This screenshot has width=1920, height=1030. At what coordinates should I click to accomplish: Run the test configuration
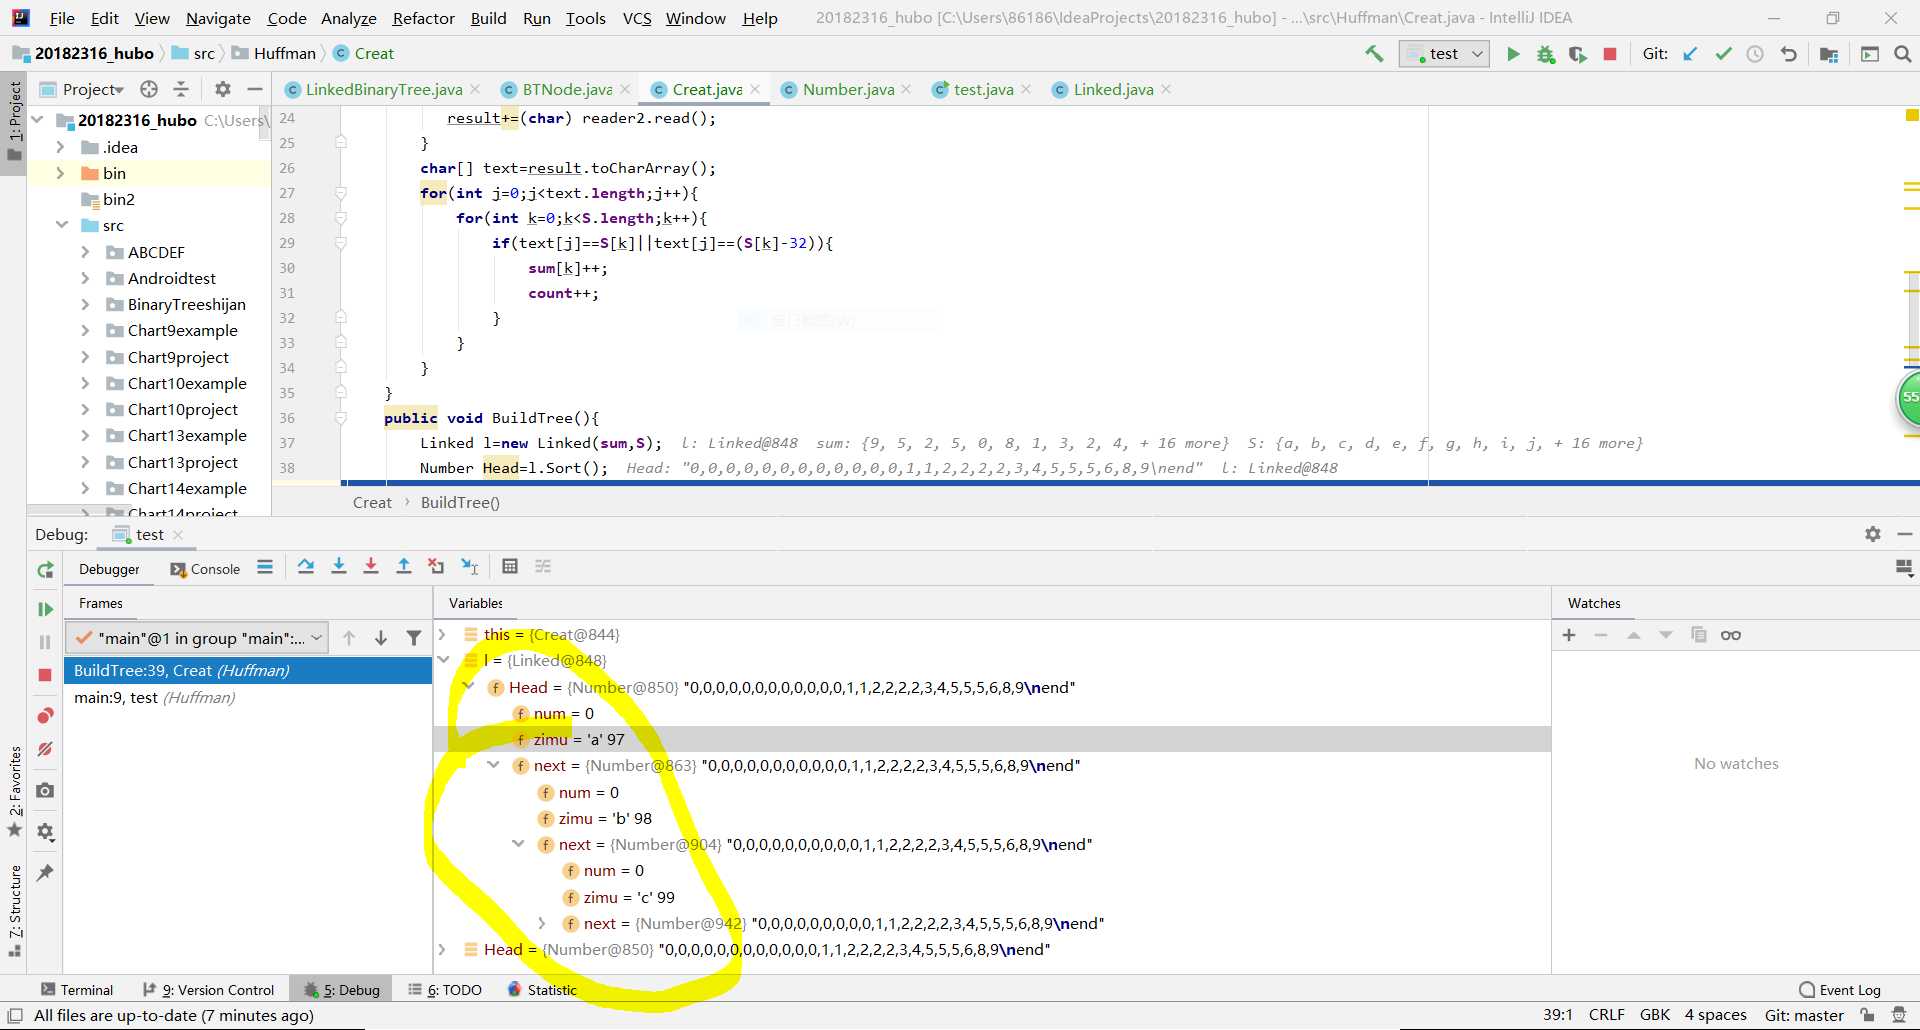point(1513,54)
